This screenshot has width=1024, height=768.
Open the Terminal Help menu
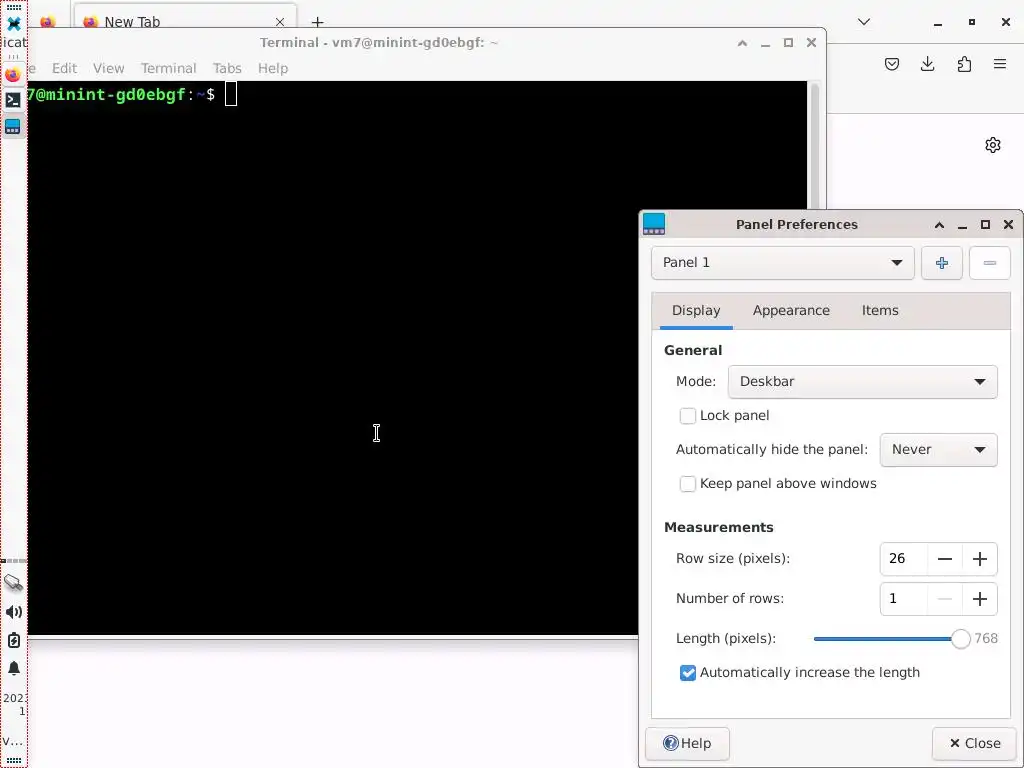[x=272, y=68]
